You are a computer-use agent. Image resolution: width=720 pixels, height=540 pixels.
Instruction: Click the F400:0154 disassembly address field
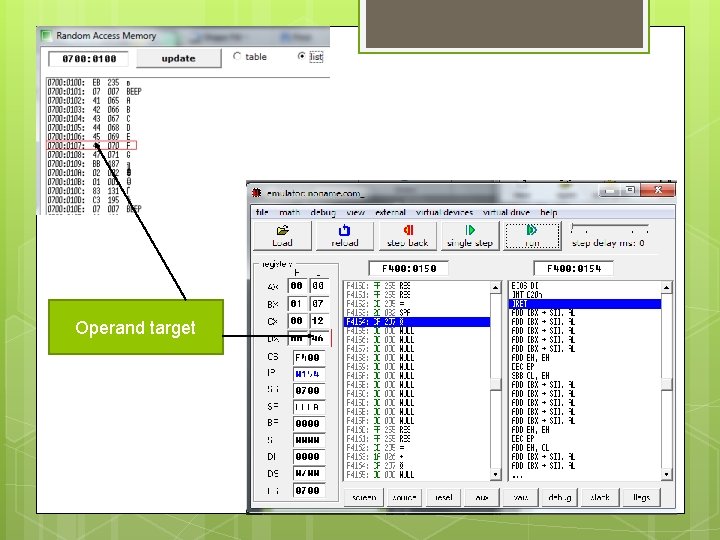(x=574, y=268)
